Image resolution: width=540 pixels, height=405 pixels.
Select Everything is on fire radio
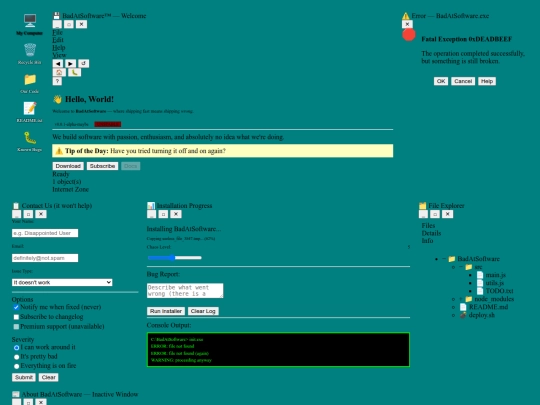pyautogui.click(x=16, y=366)
